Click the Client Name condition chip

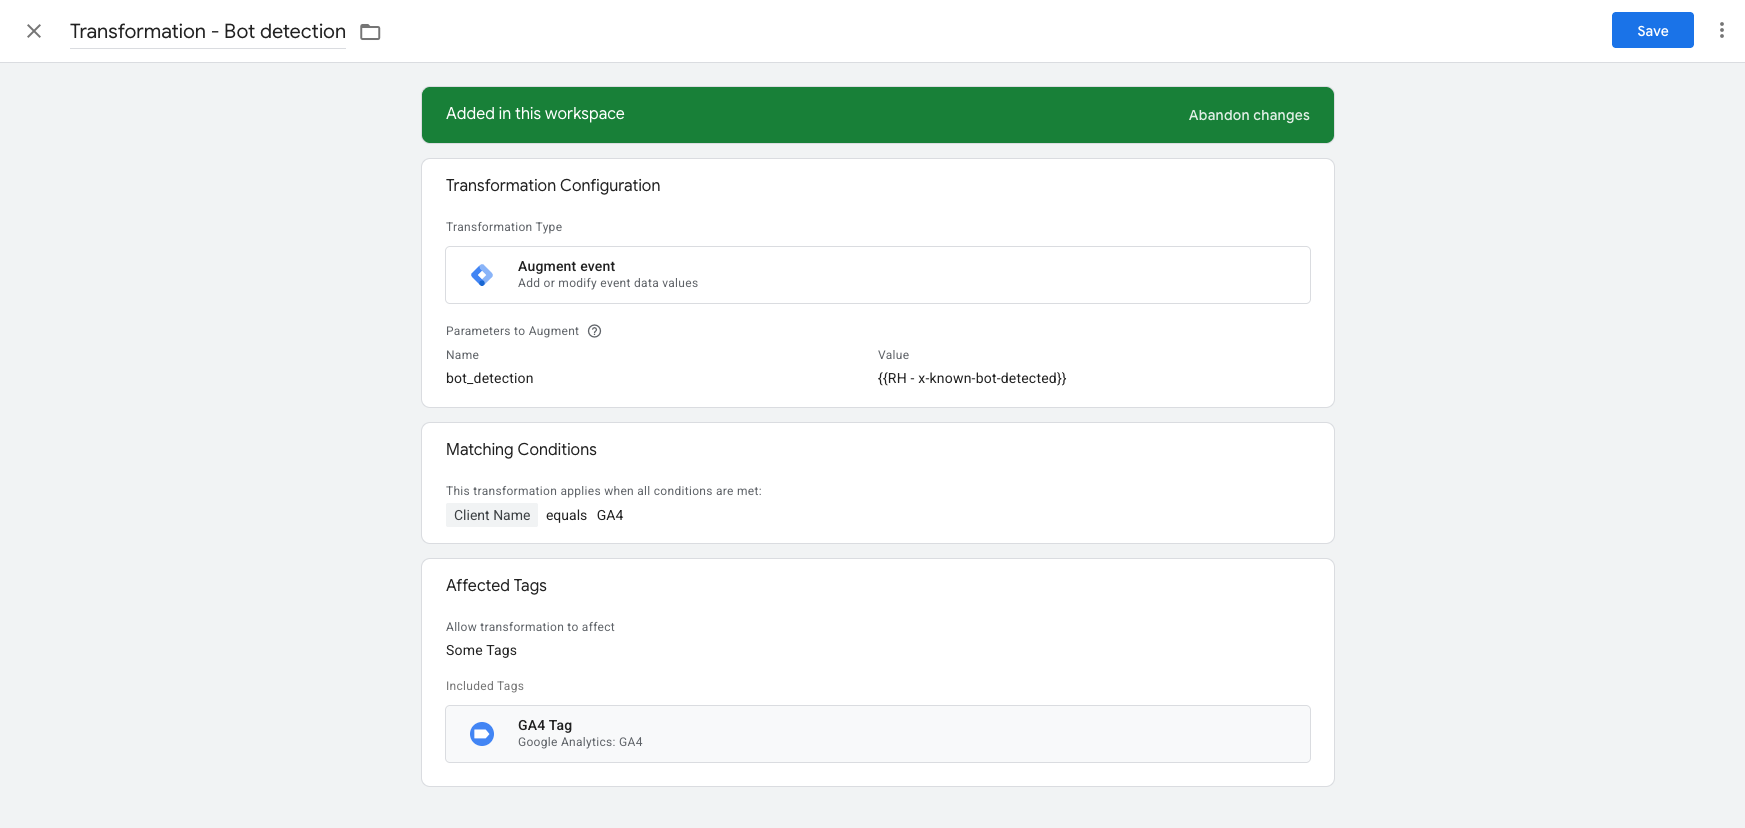click(491, 515)
